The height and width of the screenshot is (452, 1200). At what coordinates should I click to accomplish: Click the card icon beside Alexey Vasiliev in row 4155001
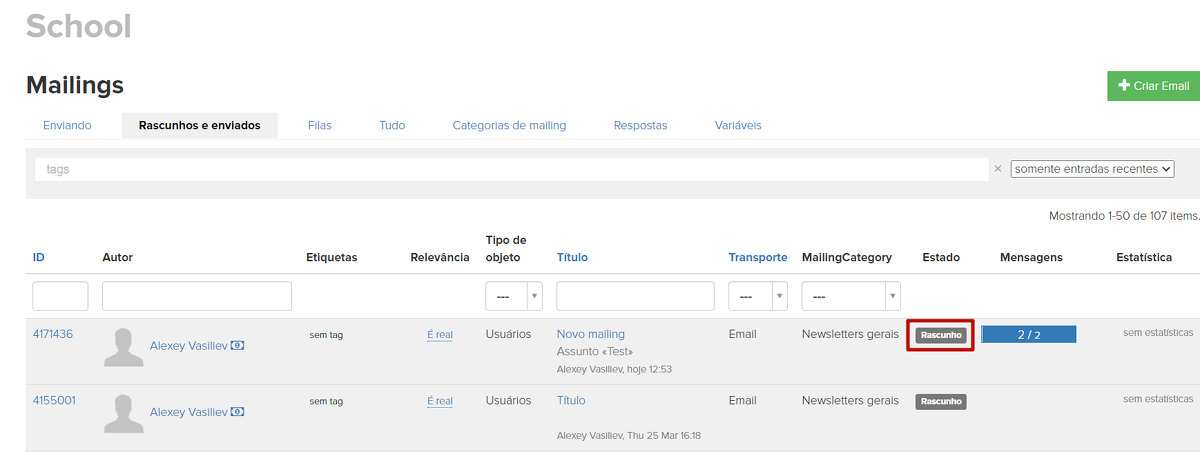tap(237, 411)
